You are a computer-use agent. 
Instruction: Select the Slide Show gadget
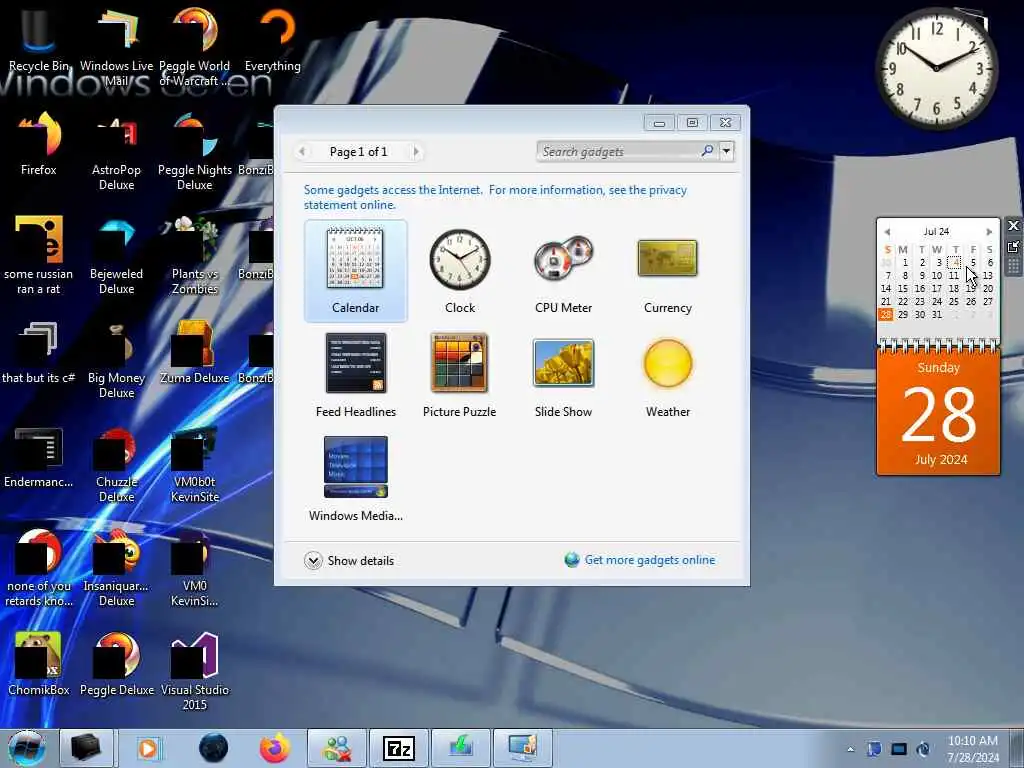pos(563,375)
